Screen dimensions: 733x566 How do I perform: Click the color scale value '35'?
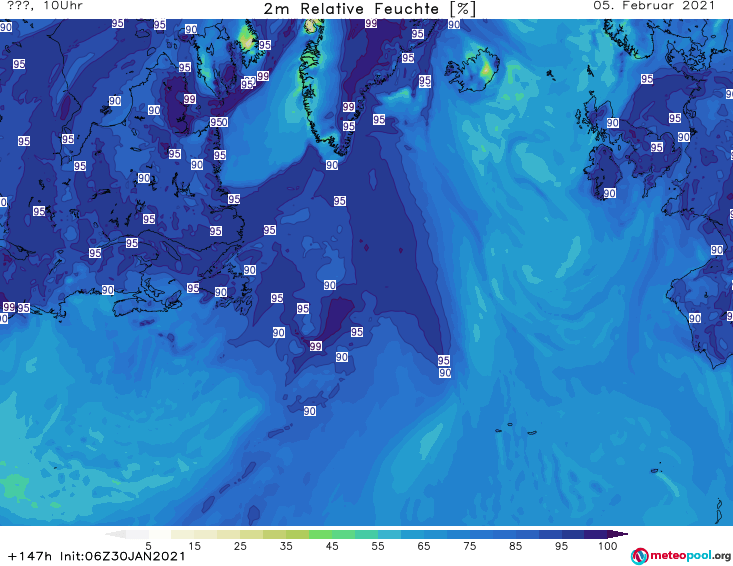tap(286, 546)
